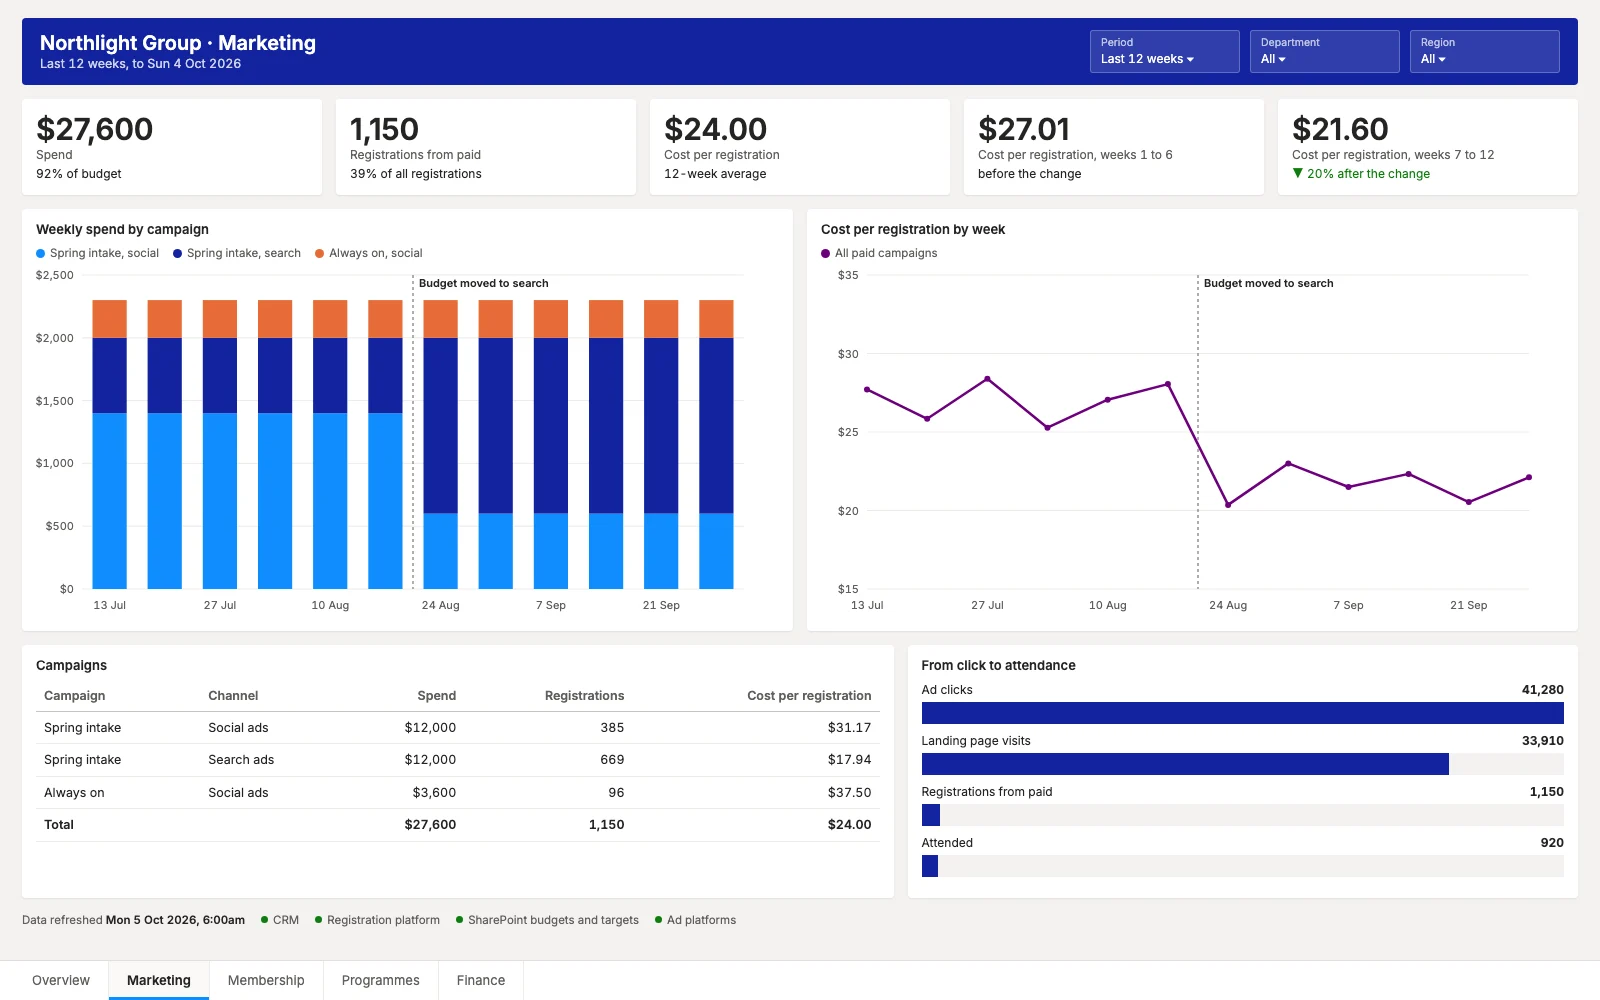This screenshot has width=1600, height=1000.
Task: Click the $27,600 Spend card value
Action: (94, 129)
